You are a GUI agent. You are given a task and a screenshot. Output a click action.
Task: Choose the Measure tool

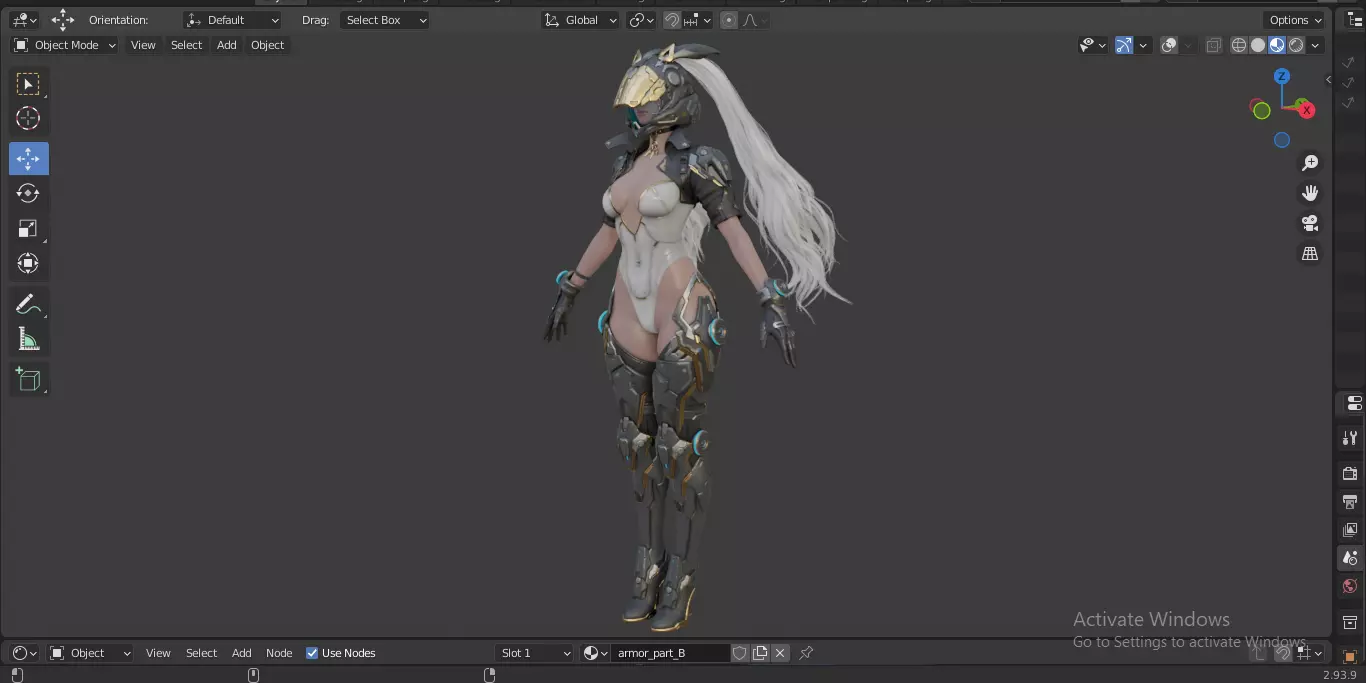28,340
